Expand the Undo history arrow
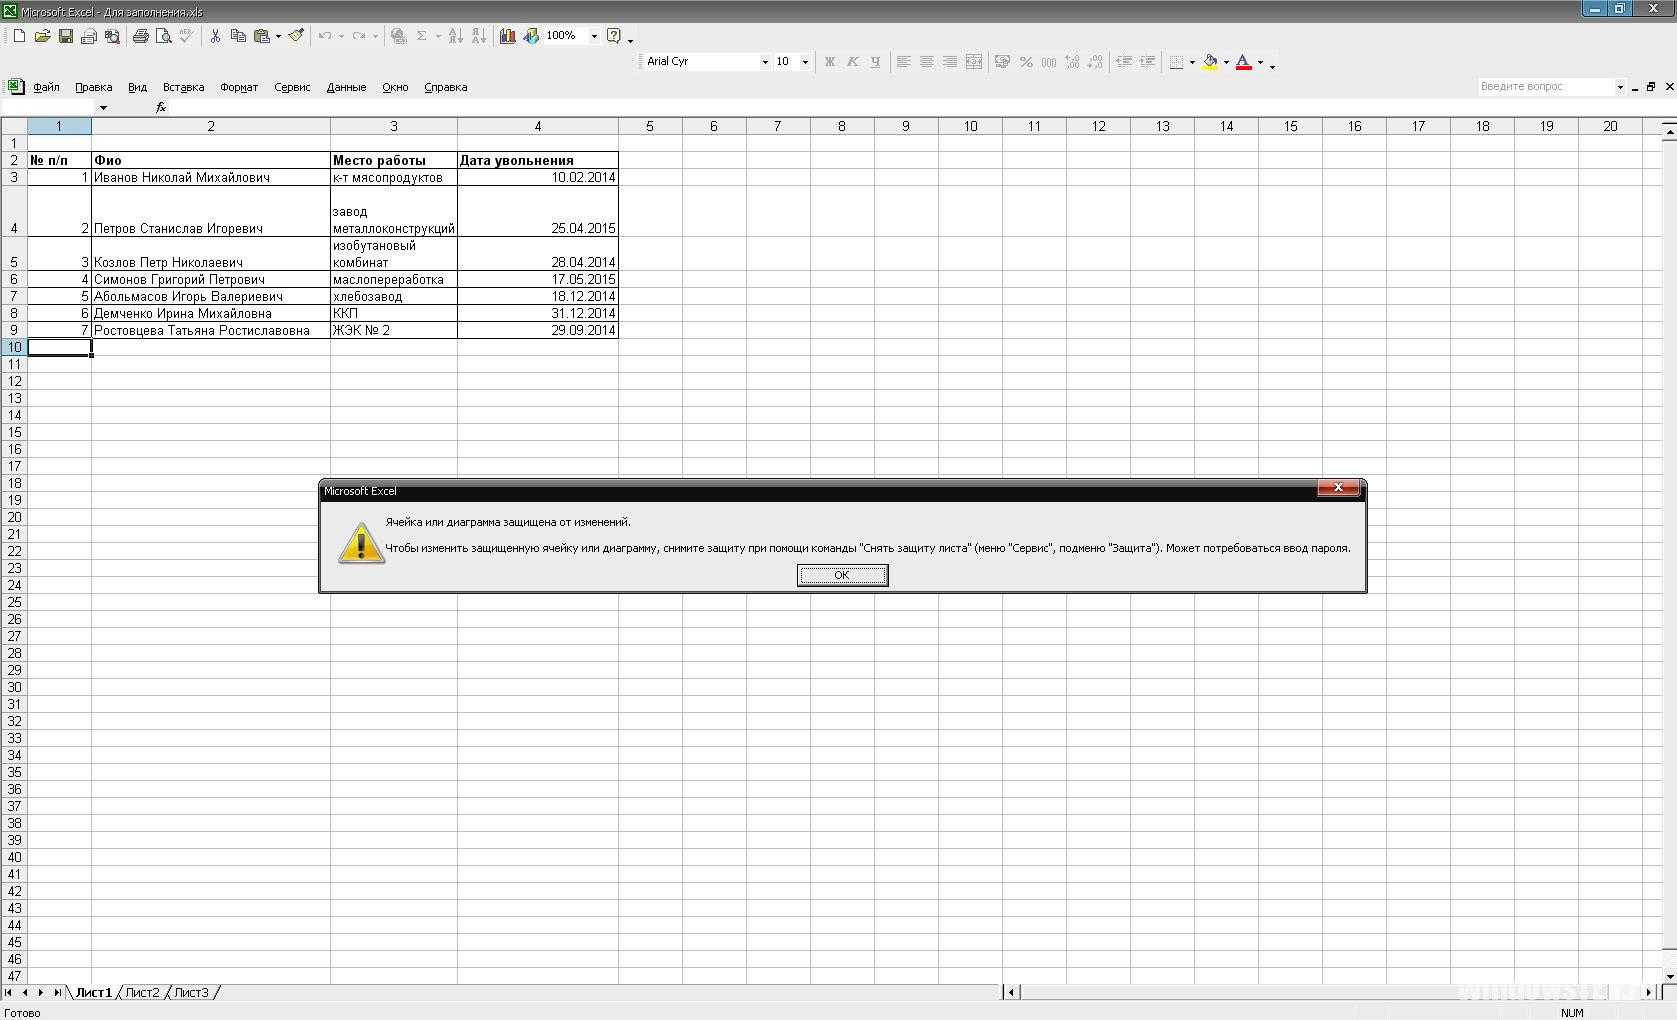 pos(341,36)
